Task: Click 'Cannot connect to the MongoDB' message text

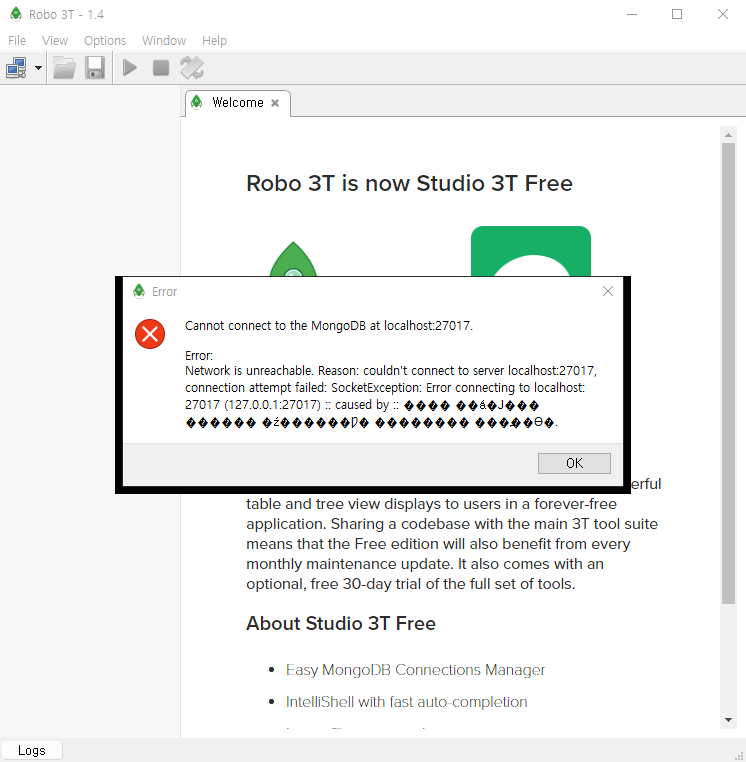Action: pyautogui.click(x=329, y=326)
